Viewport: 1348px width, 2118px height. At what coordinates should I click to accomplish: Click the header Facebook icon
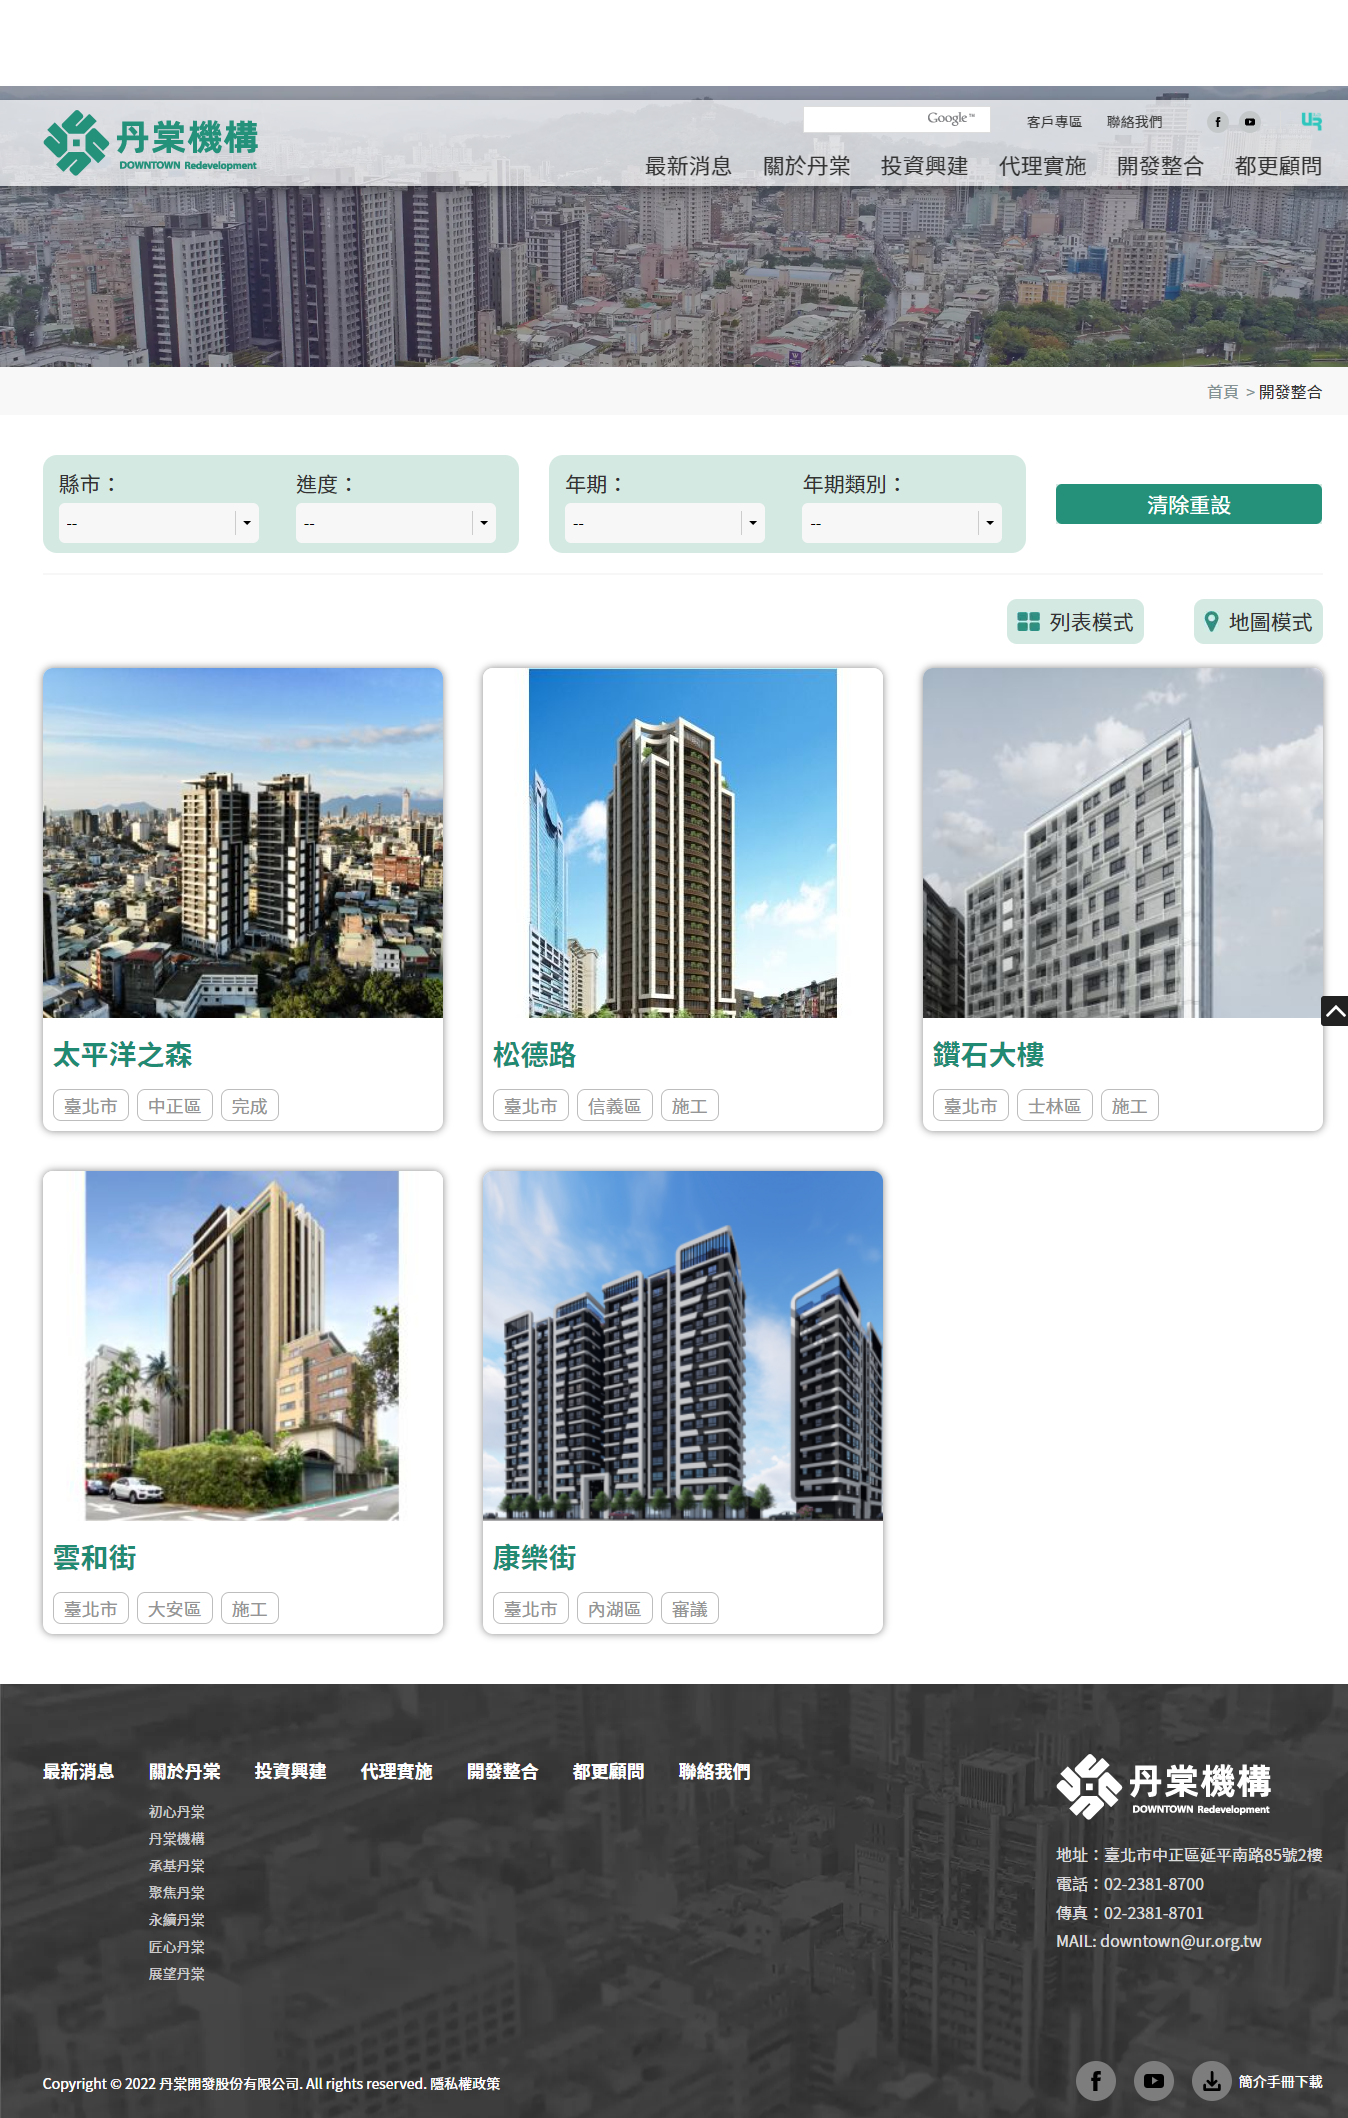tap(1217, 122)
